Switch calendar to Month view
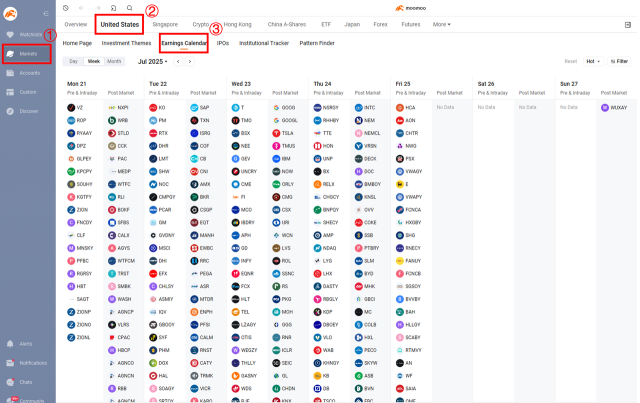Viewport: 640px width, 403px height. 114,62
